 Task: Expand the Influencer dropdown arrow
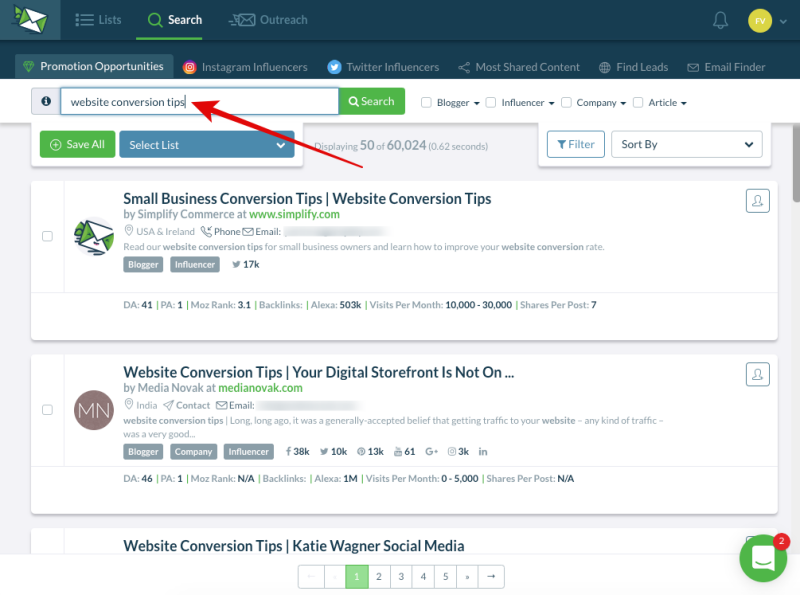click(x=552, y=104)
